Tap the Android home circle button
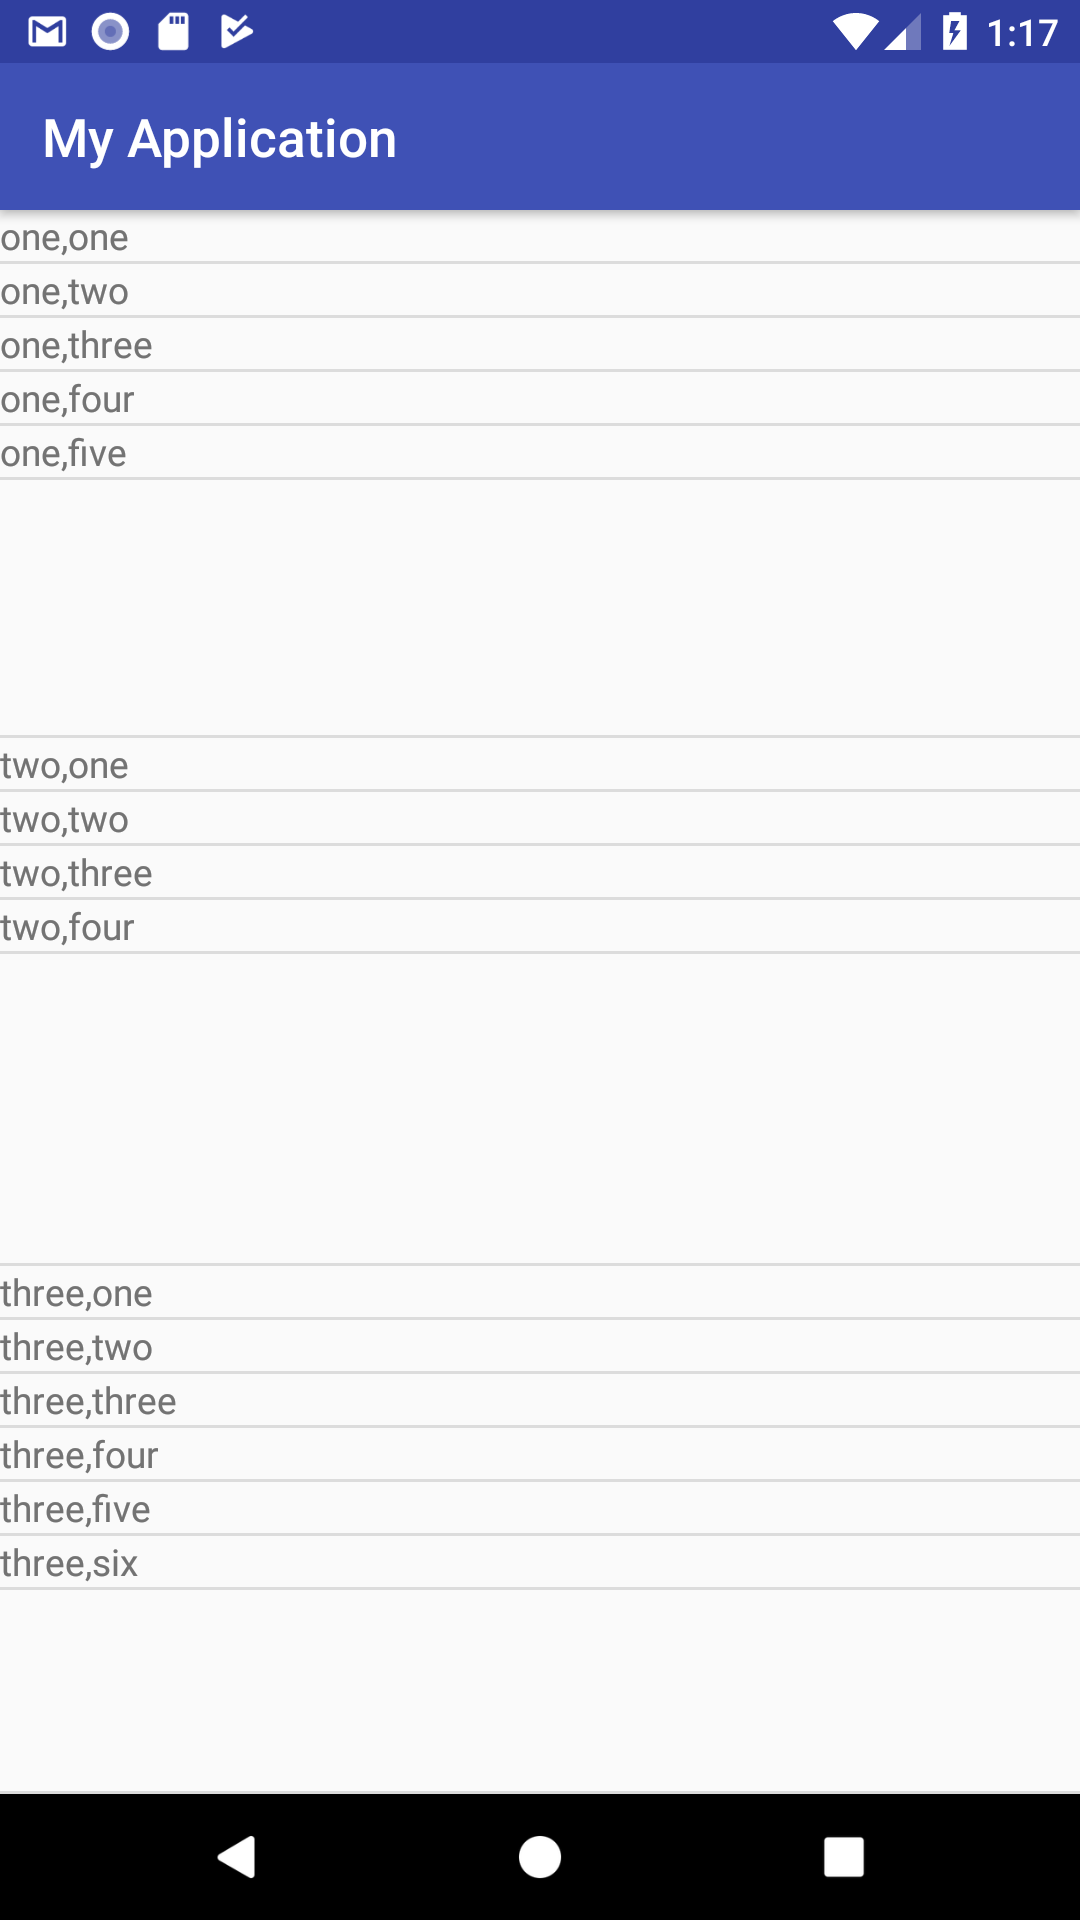 click(540, 1857)
